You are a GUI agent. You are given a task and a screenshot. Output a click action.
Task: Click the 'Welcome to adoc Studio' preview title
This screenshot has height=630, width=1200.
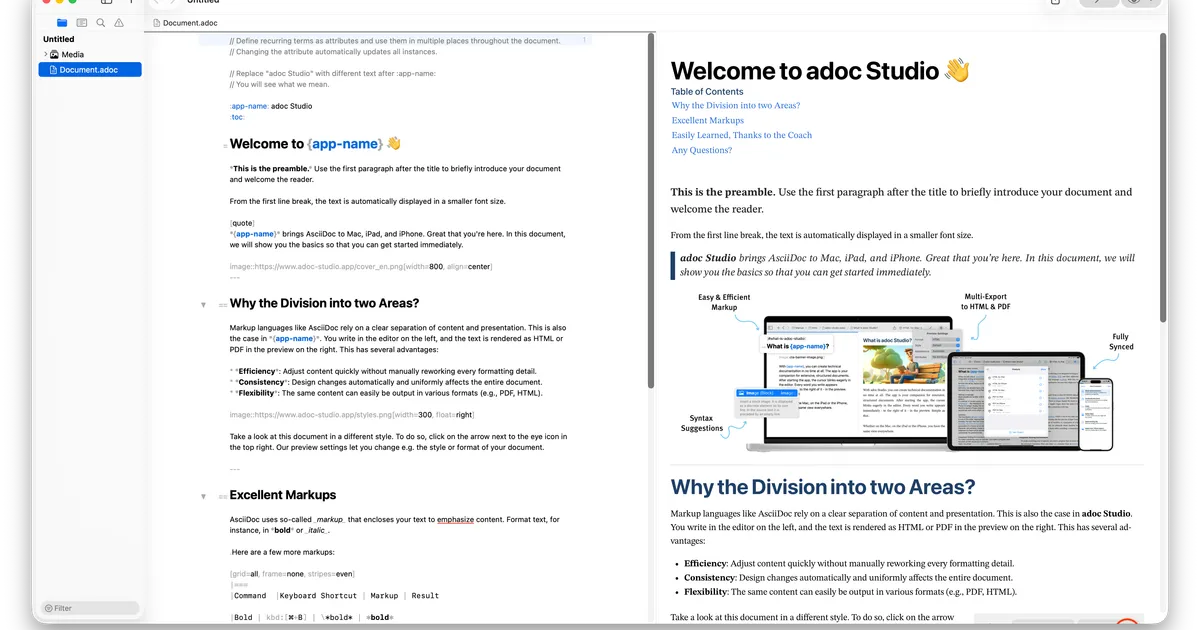tap(820, 70)
